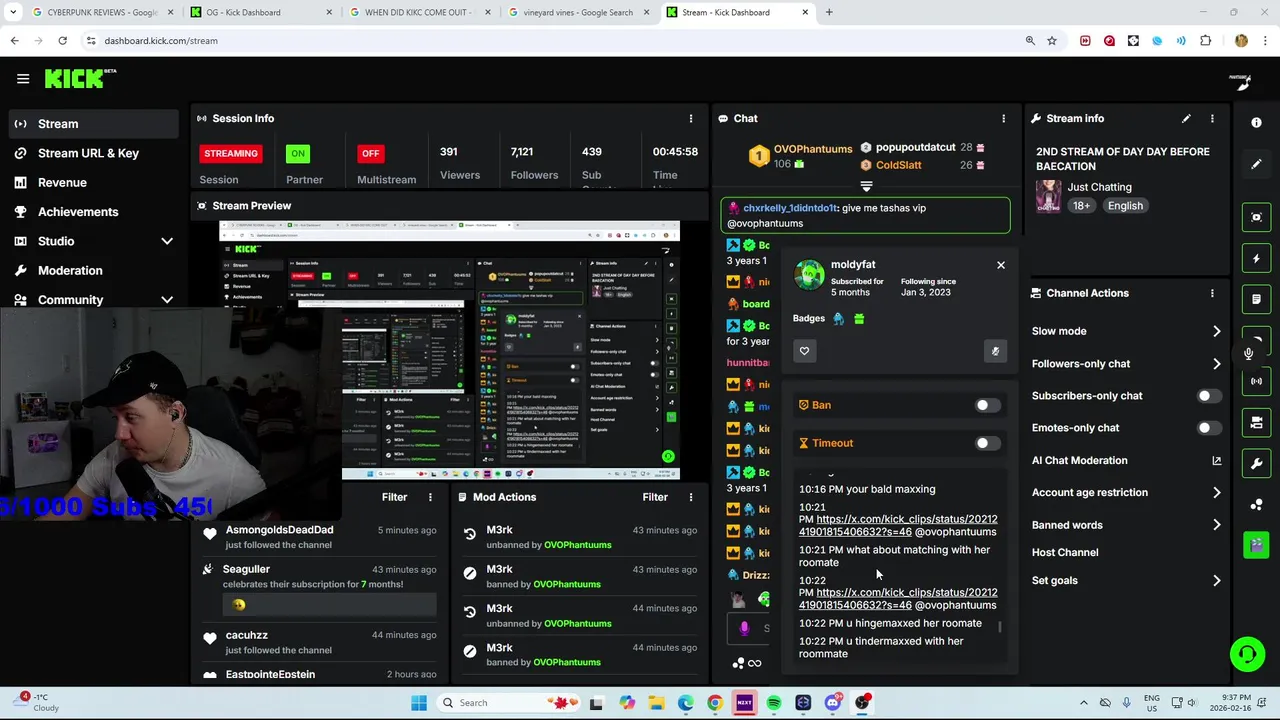Click the broadcast signal icon in right rail
Screen dimensions: 1280x720
[x=1257, y=381]
